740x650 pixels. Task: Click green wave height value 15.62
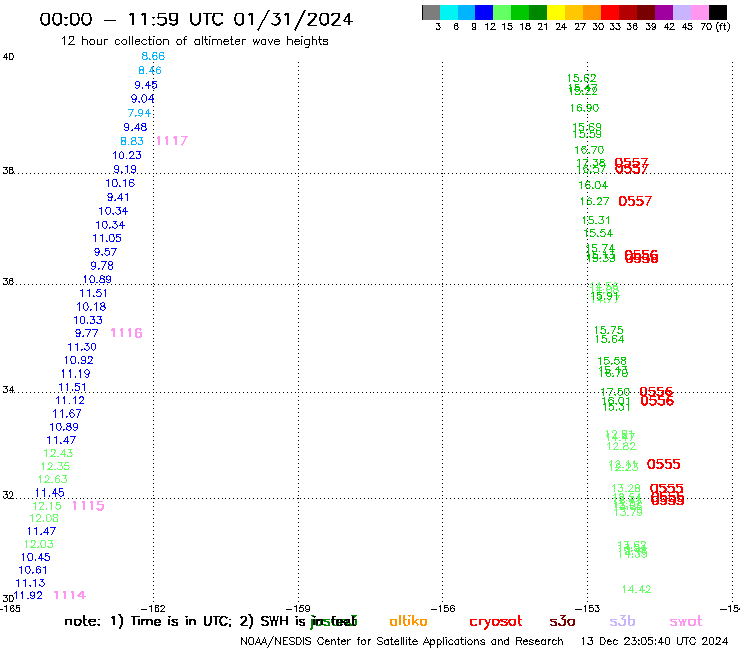581,78
